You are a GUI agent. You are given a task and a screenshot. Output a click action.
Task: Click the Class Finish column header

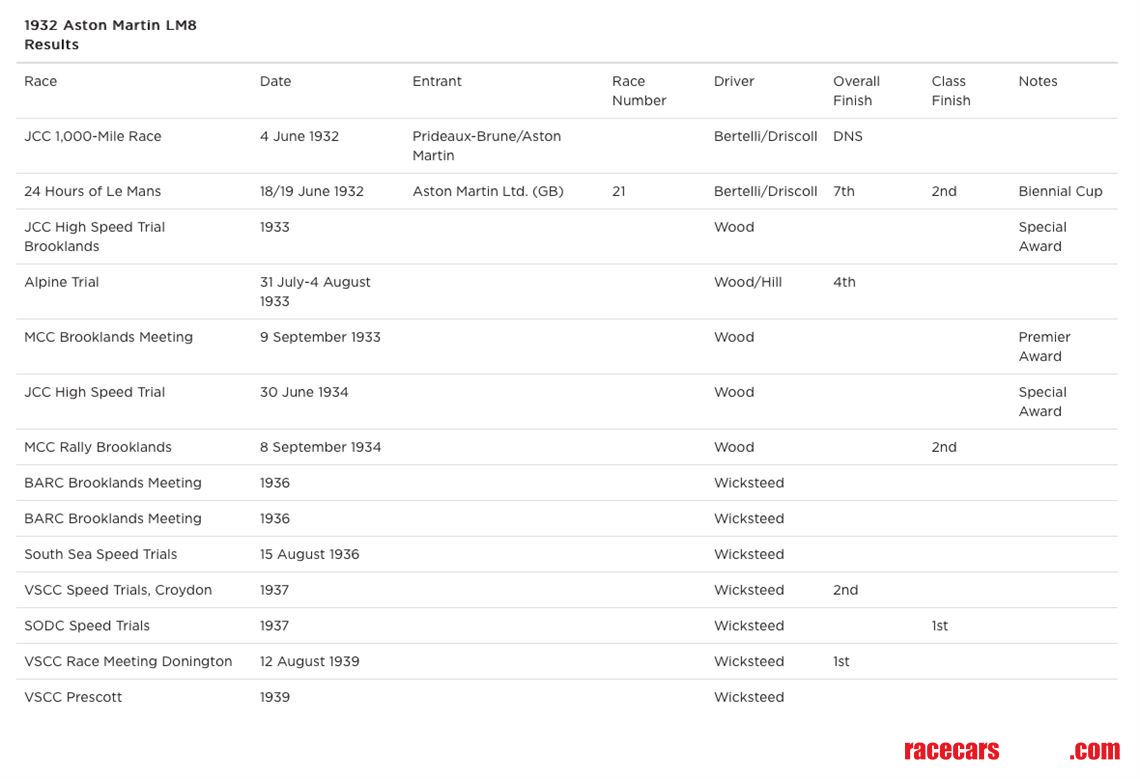point(950,90)
